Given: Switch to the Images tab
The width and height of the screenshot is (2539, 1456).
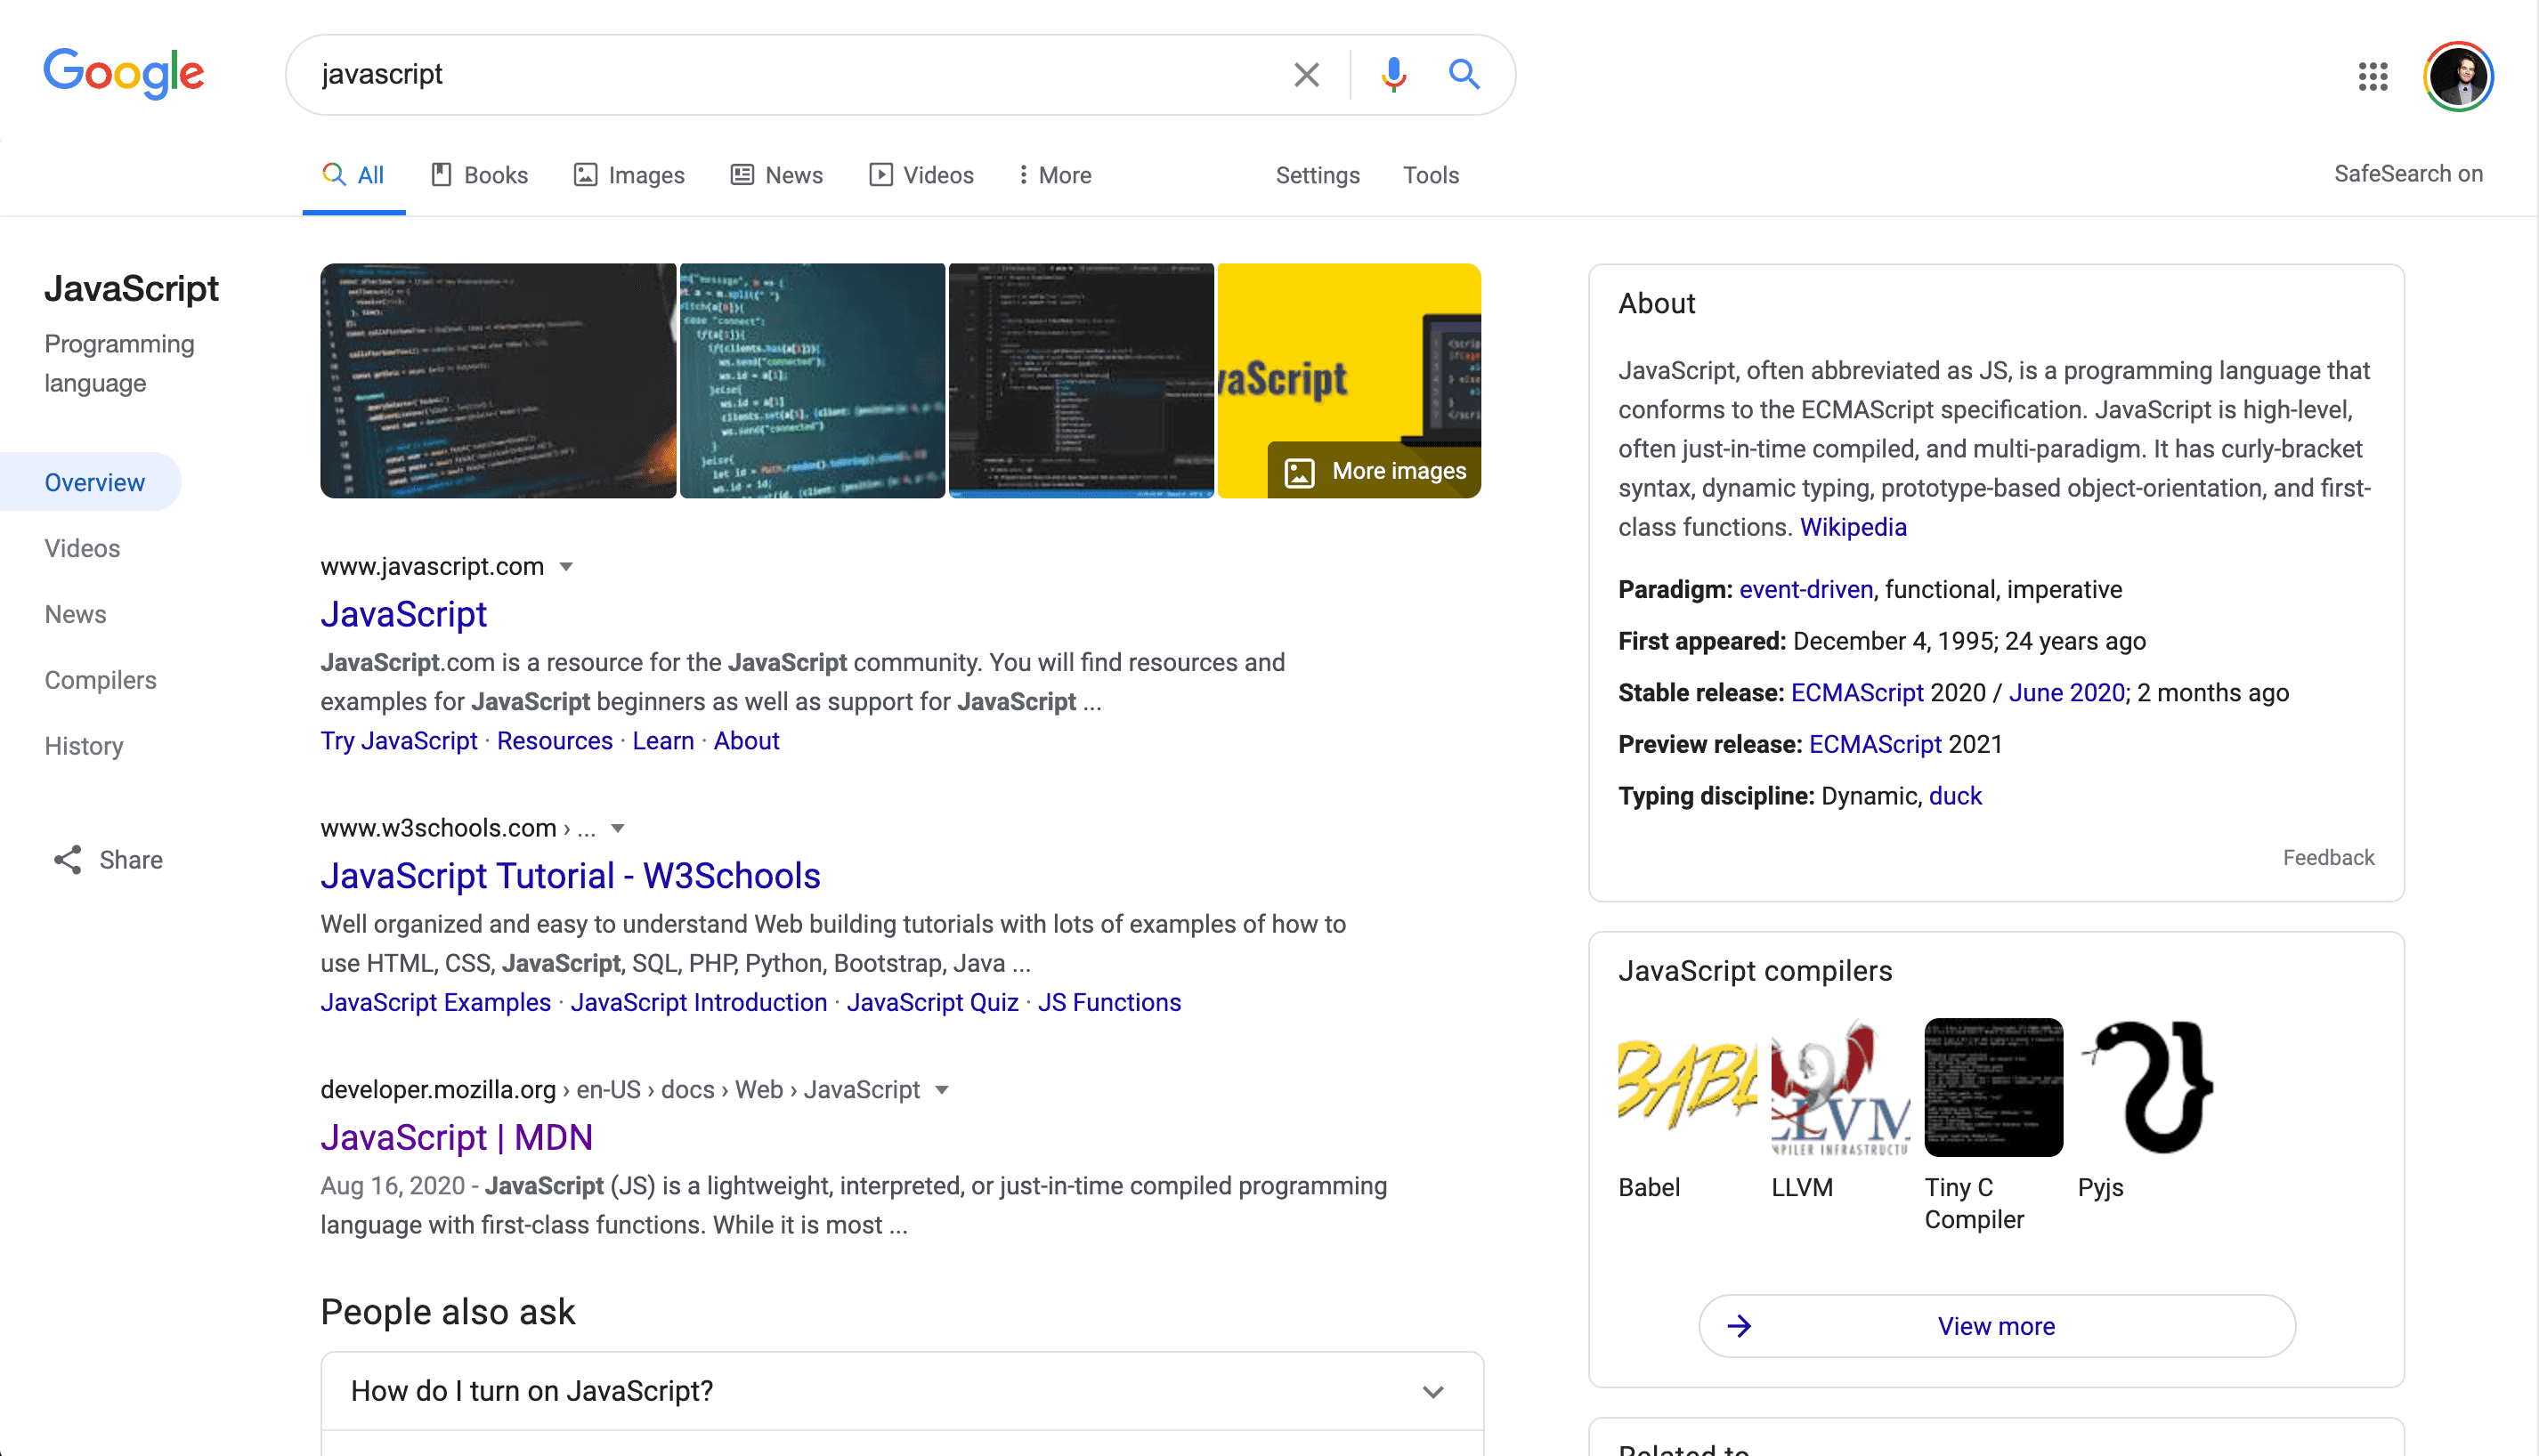Looking at the screenshot, I should (629, 175).
